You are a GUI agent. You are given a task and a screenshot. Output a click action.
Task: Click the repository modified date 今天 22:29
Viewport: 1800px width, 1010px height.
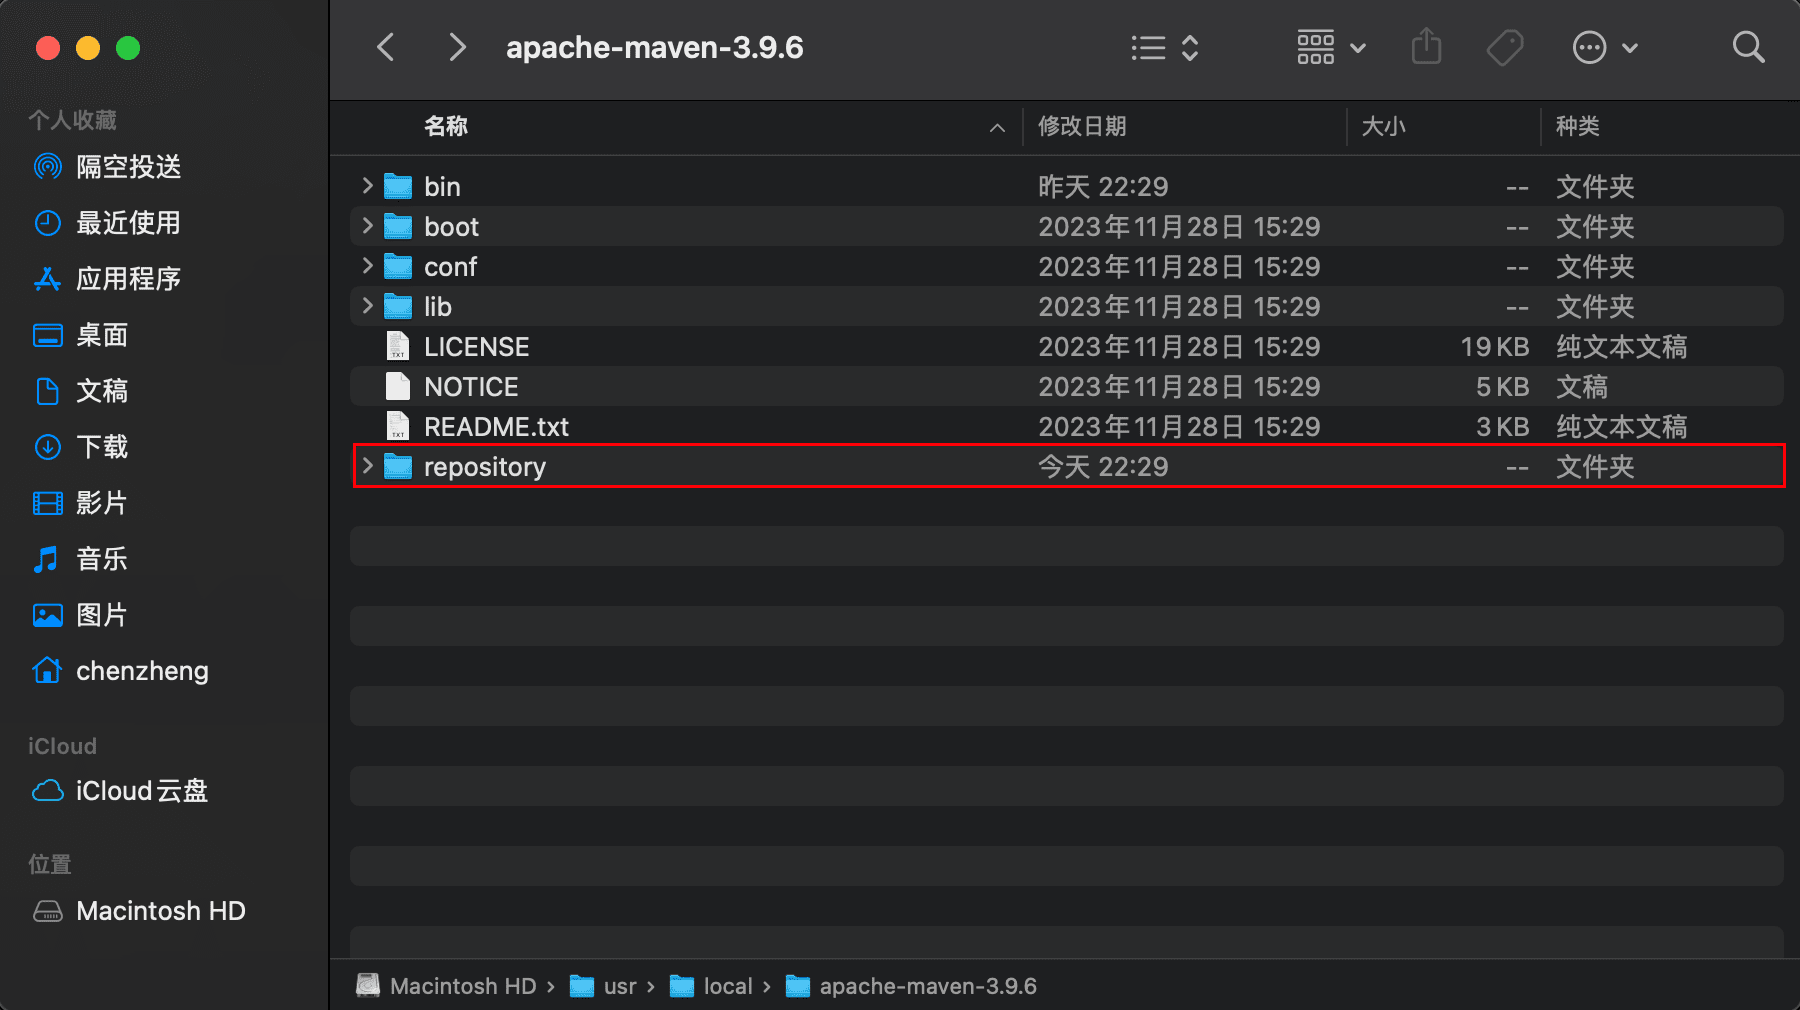click(1103, 466)
